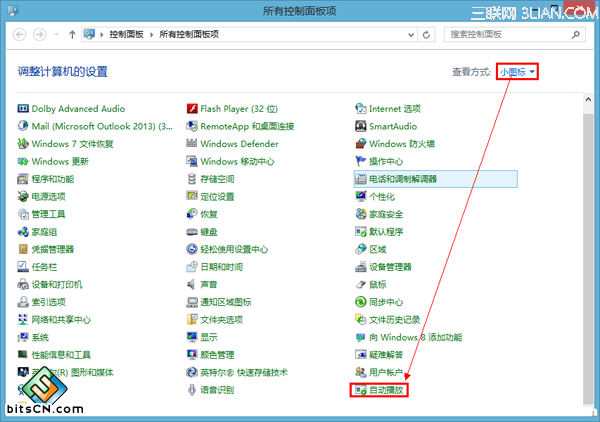Screen dimensions: 600x422
Task: Open the recent locations dropdown arrow
Action: [x=57, y=34]
